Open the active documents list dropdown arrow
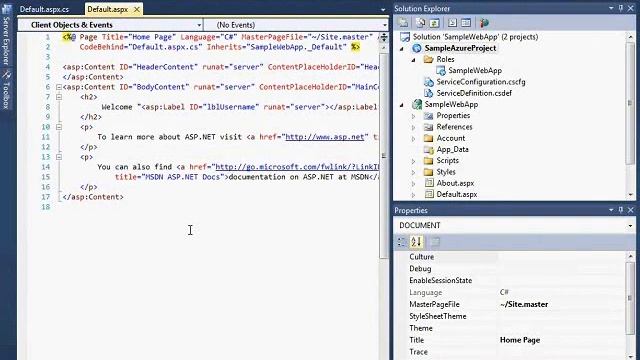Screen dimensions: 640x360 tap(383, 9)
